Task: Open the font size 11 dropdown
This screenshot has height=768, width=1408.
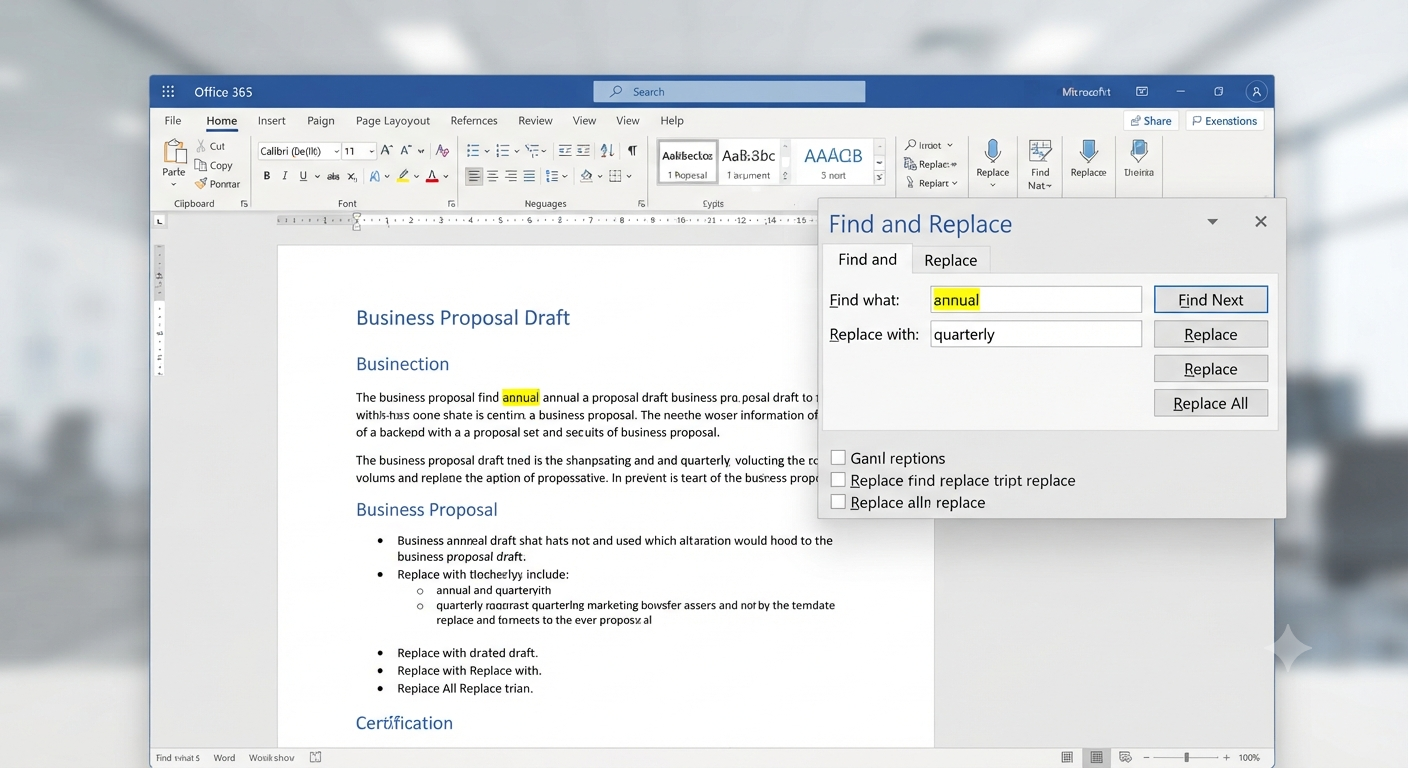Action: pyautogui.click(x=372, y=151)
